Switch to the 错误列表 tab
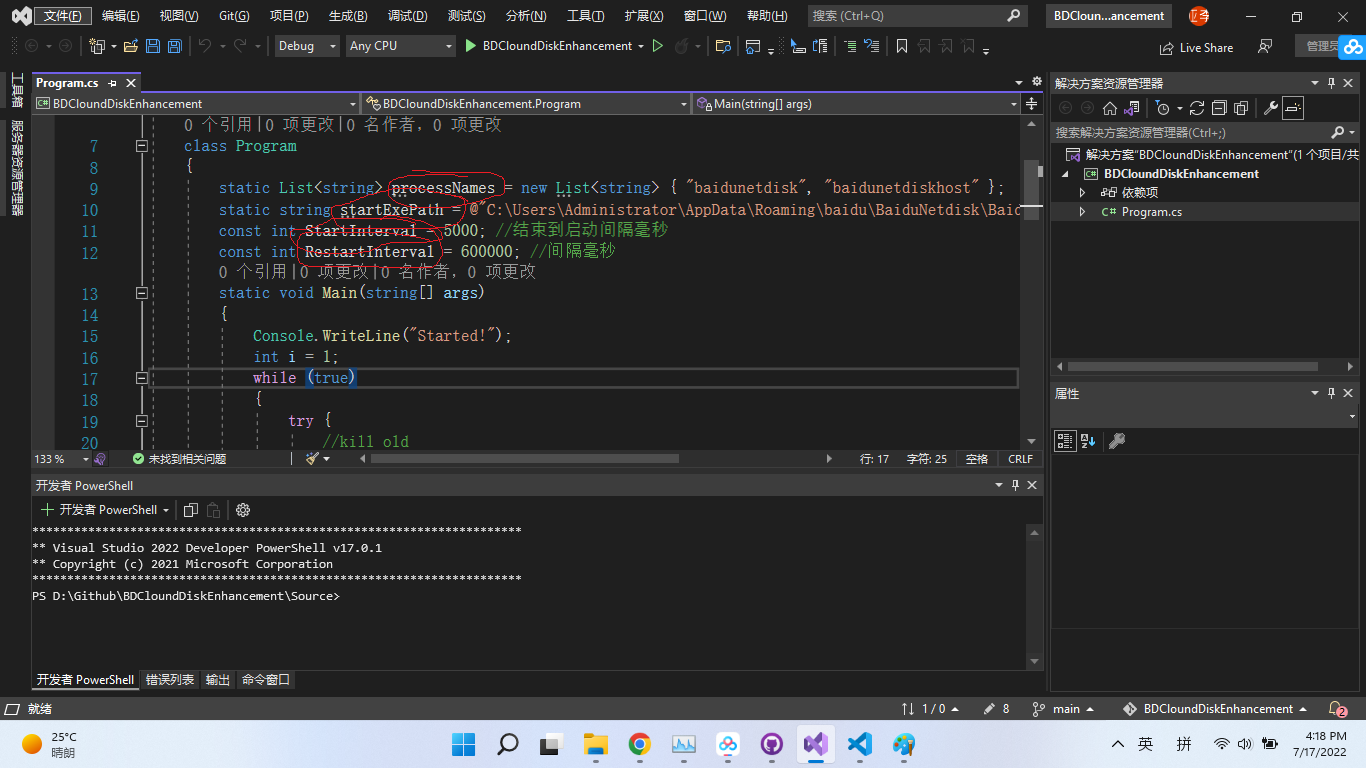Viewport: 1366px width, 768px height. 170,680
